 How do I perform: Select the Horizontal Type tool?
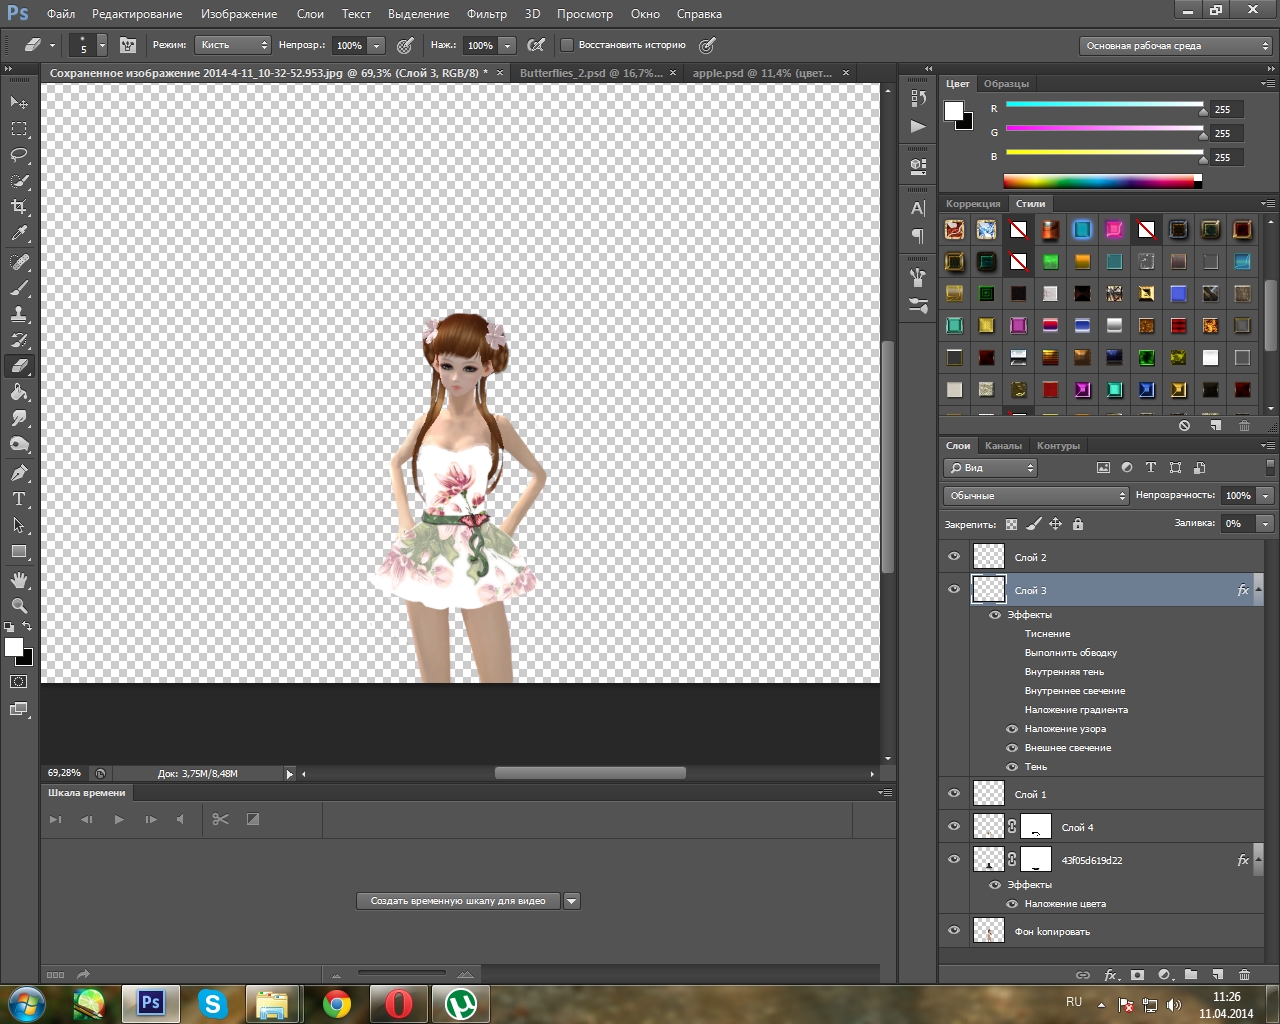[19, 499]
